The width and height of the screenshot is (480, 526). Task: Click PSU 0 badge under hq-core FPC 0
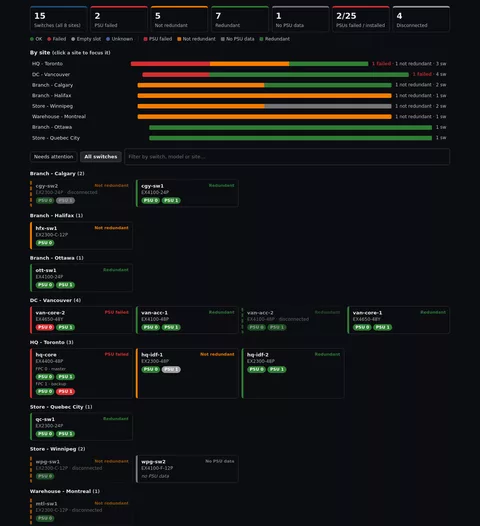pyautogui.click(x=45, y=377)
